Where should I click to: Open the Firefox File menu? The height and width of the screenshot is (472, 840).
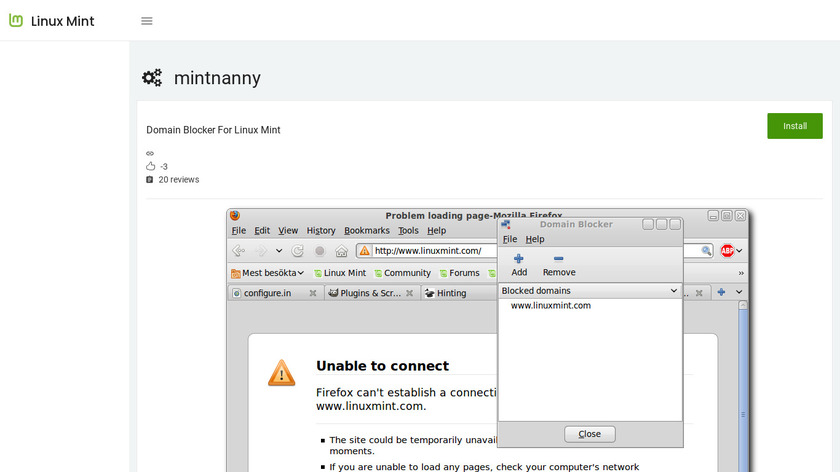(239, 230)
